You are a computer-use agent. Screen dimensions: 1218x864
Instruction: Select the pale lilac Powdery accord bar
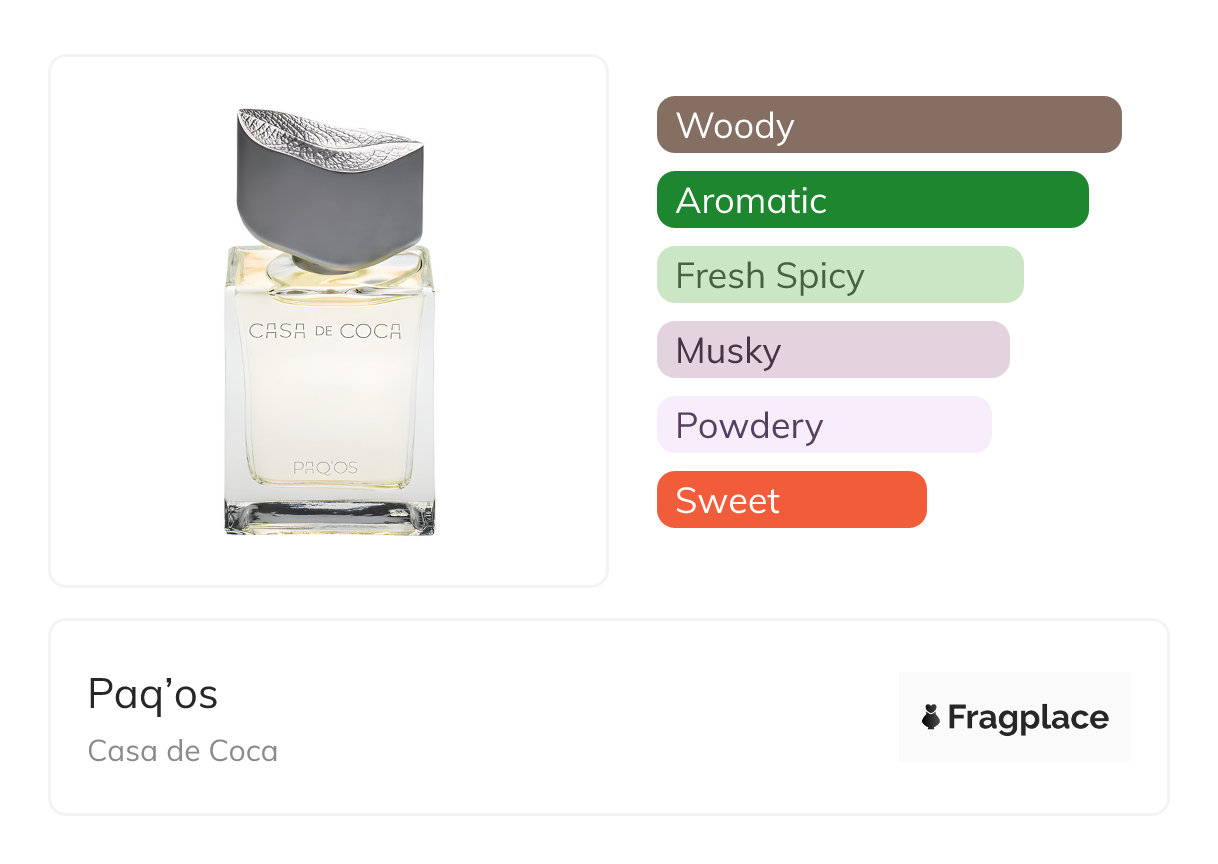[x=824, y=425]
